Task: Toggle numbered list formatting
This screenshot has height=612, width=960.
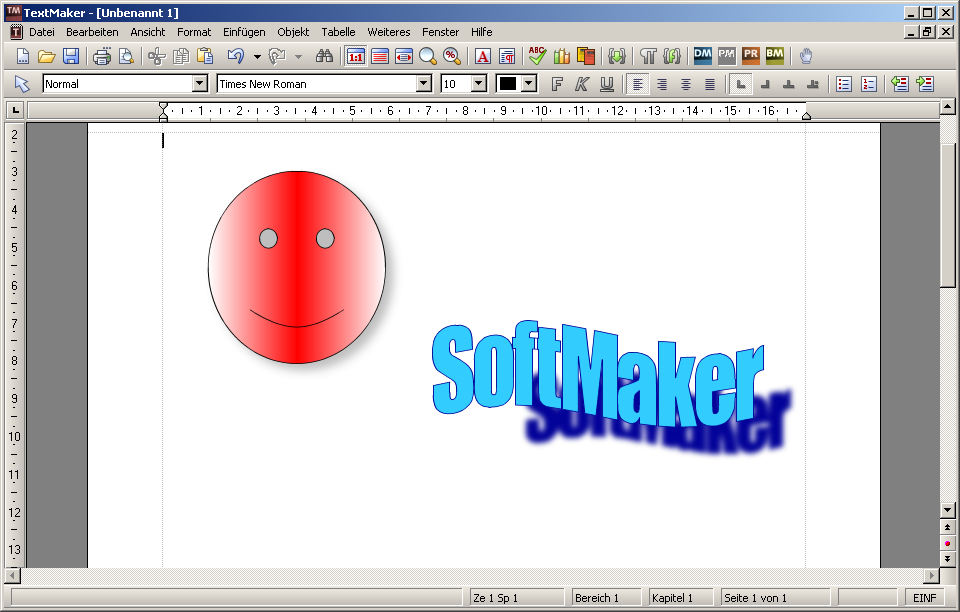Action: pos(868,84)
